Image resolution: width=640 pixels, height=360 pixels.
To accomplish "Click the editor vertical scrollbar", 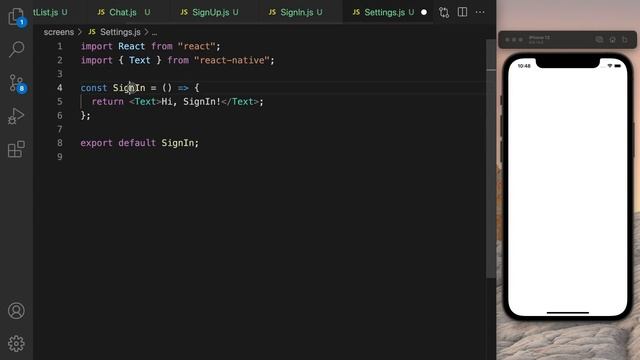I will (x=491, y=159).
